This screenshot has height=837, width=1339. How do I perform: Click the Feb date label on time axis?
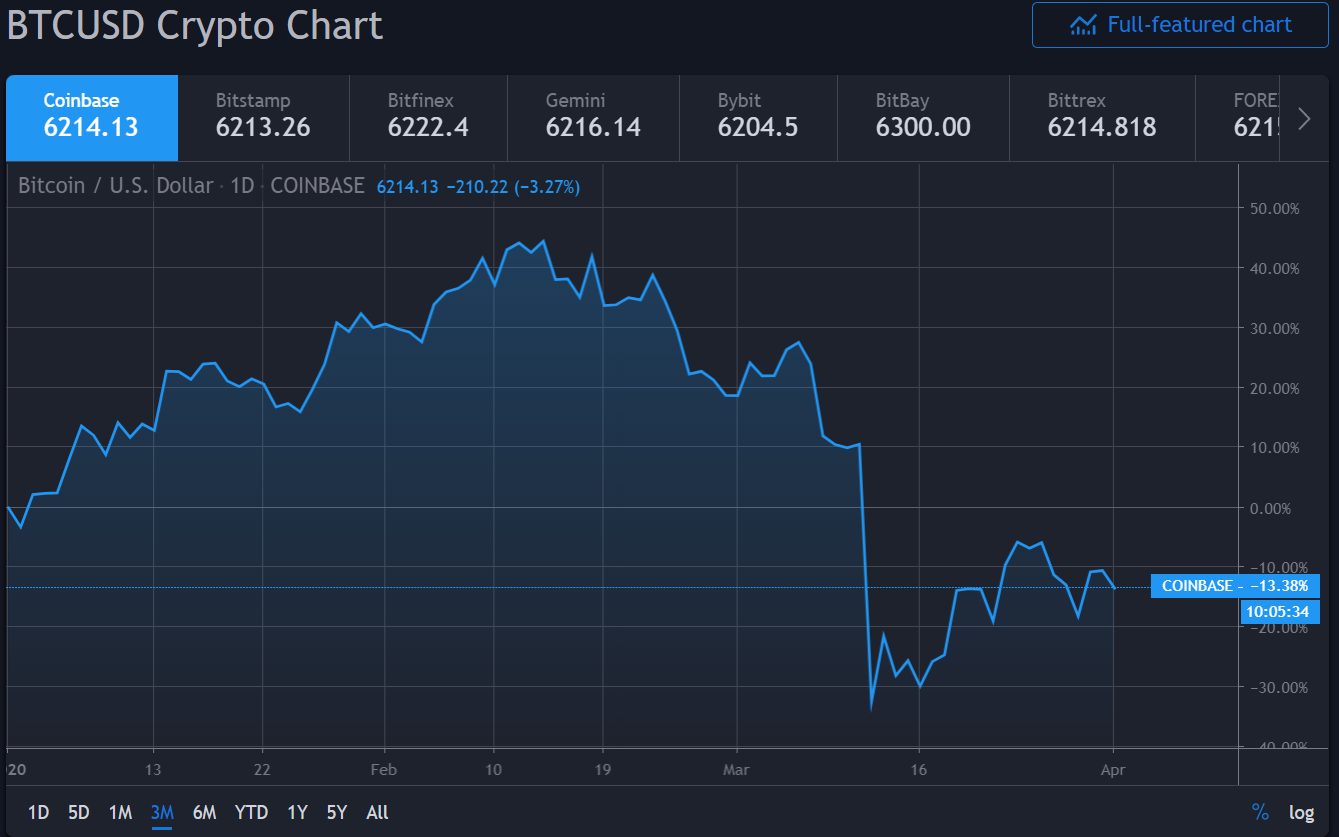tap(384, 769)
